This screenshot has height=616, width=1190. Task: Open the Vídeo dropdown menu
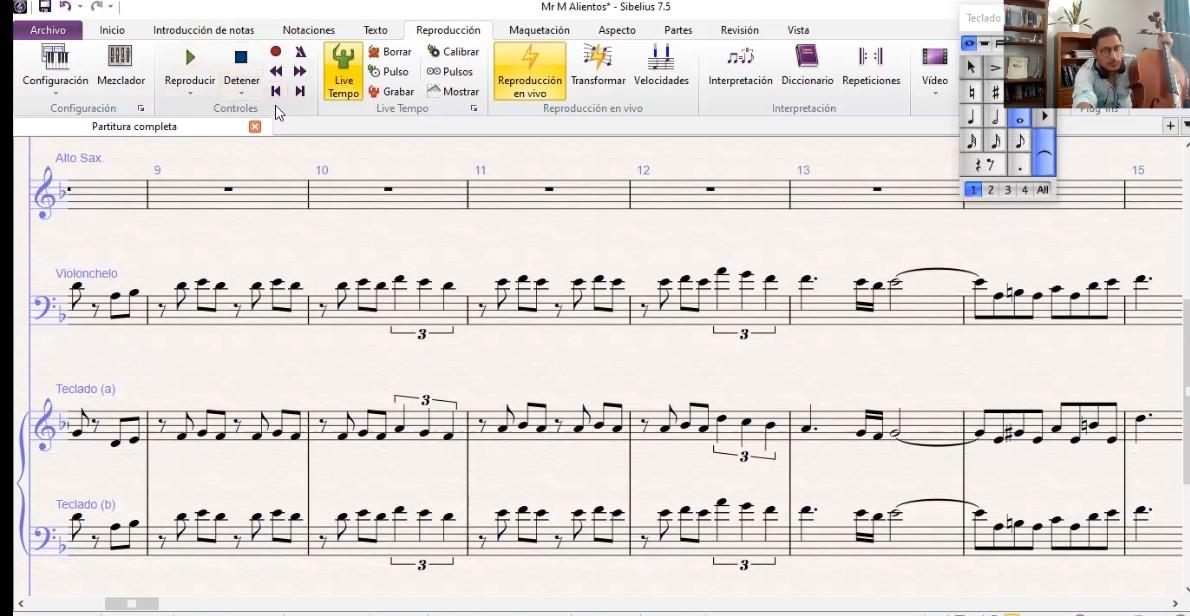pos(935,94)
